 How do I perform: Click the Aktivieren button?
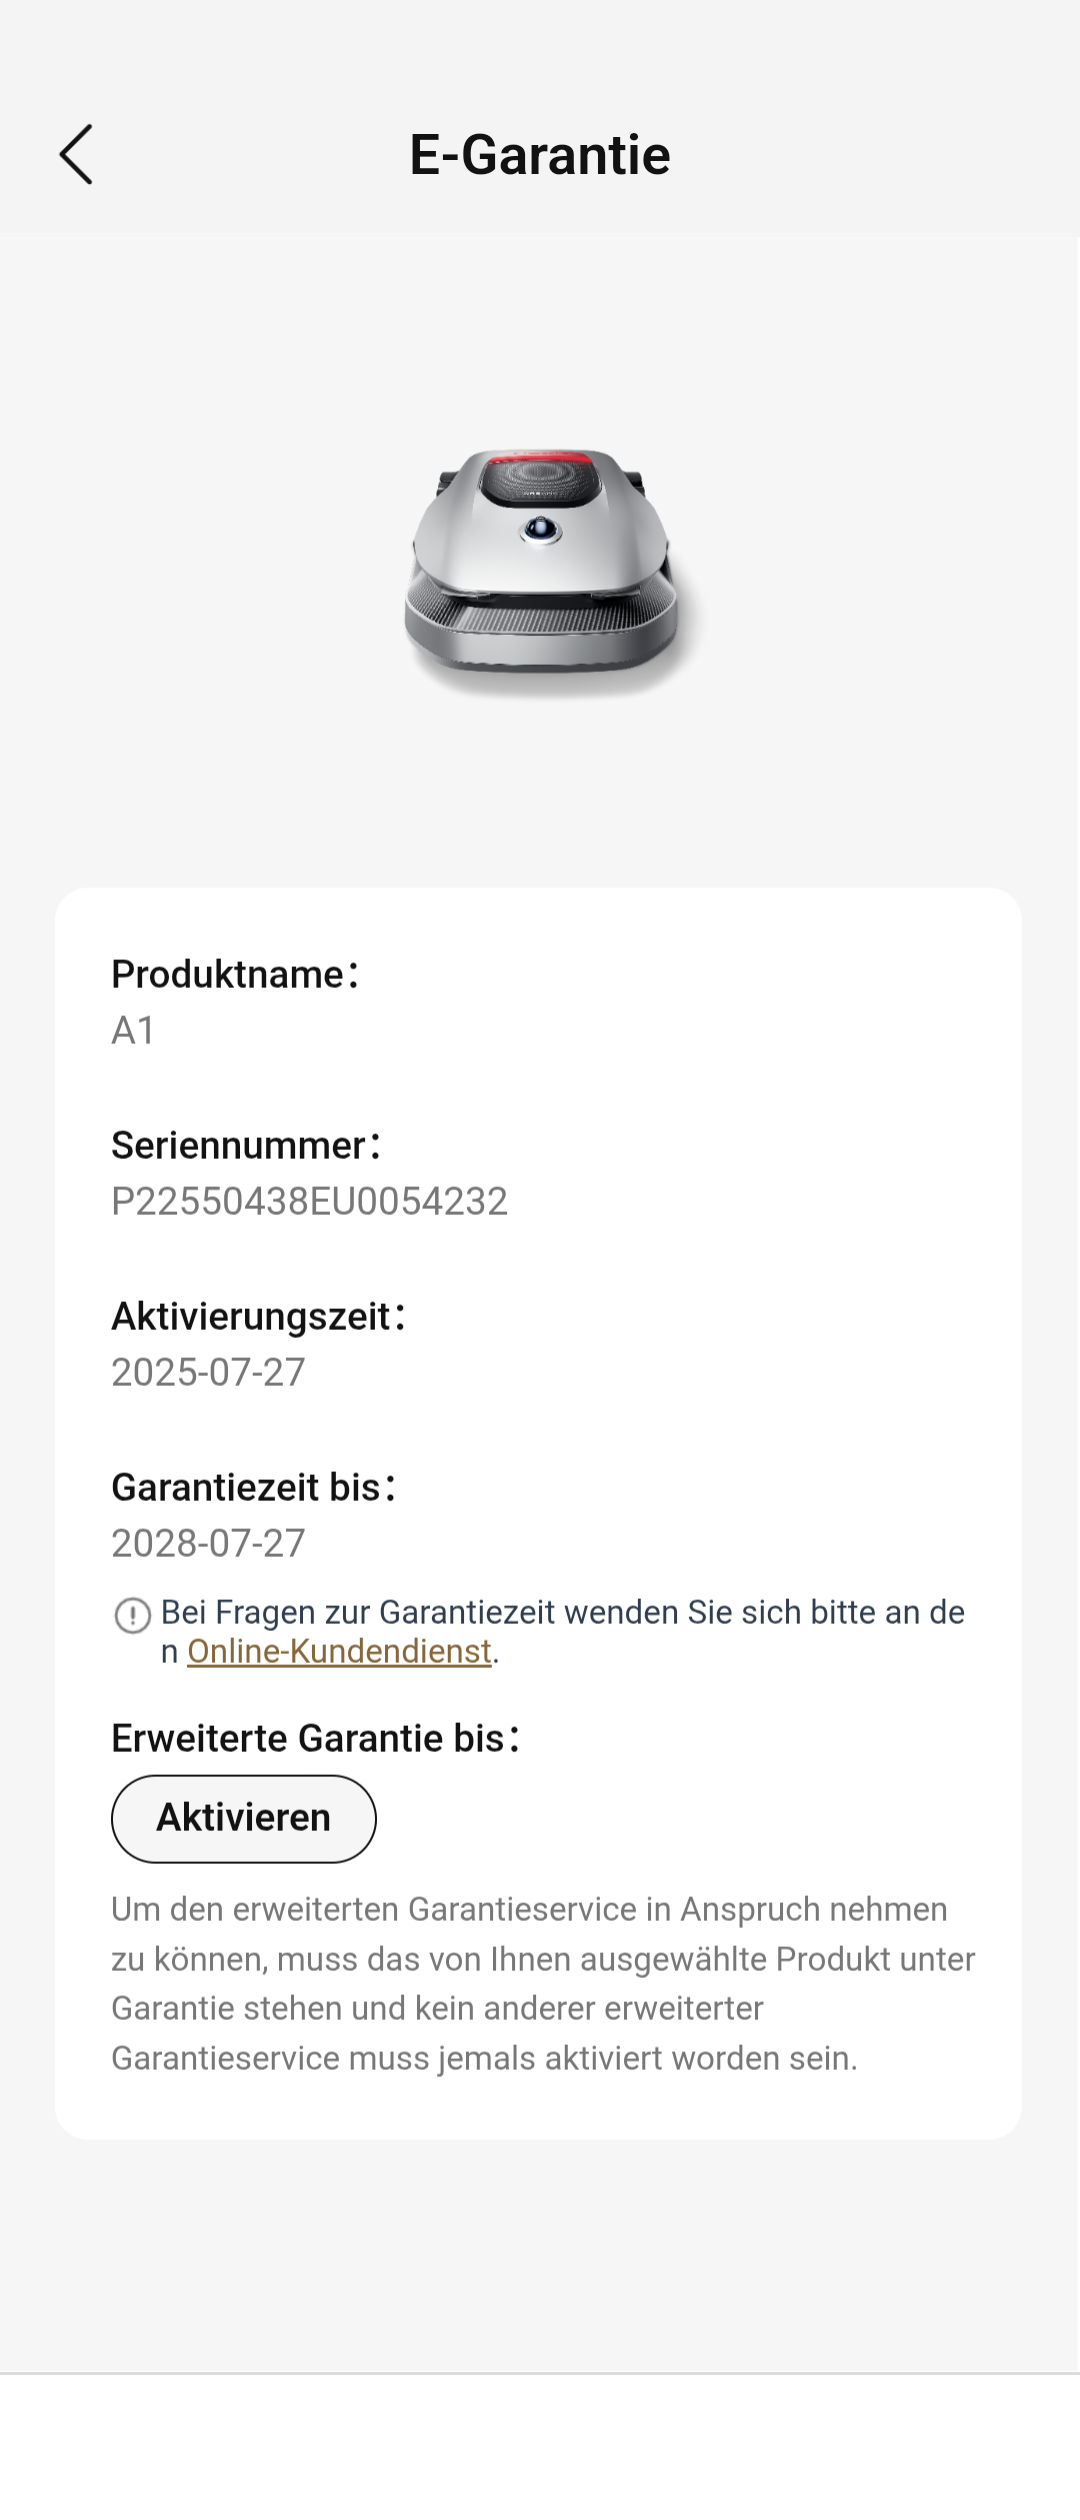coord(243,1818)
